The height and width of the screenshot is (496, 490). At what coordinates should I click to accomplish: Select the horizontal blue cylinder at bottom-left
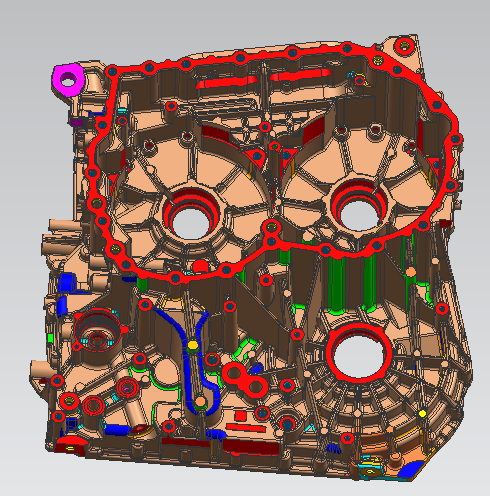click(x=117, y=429)
